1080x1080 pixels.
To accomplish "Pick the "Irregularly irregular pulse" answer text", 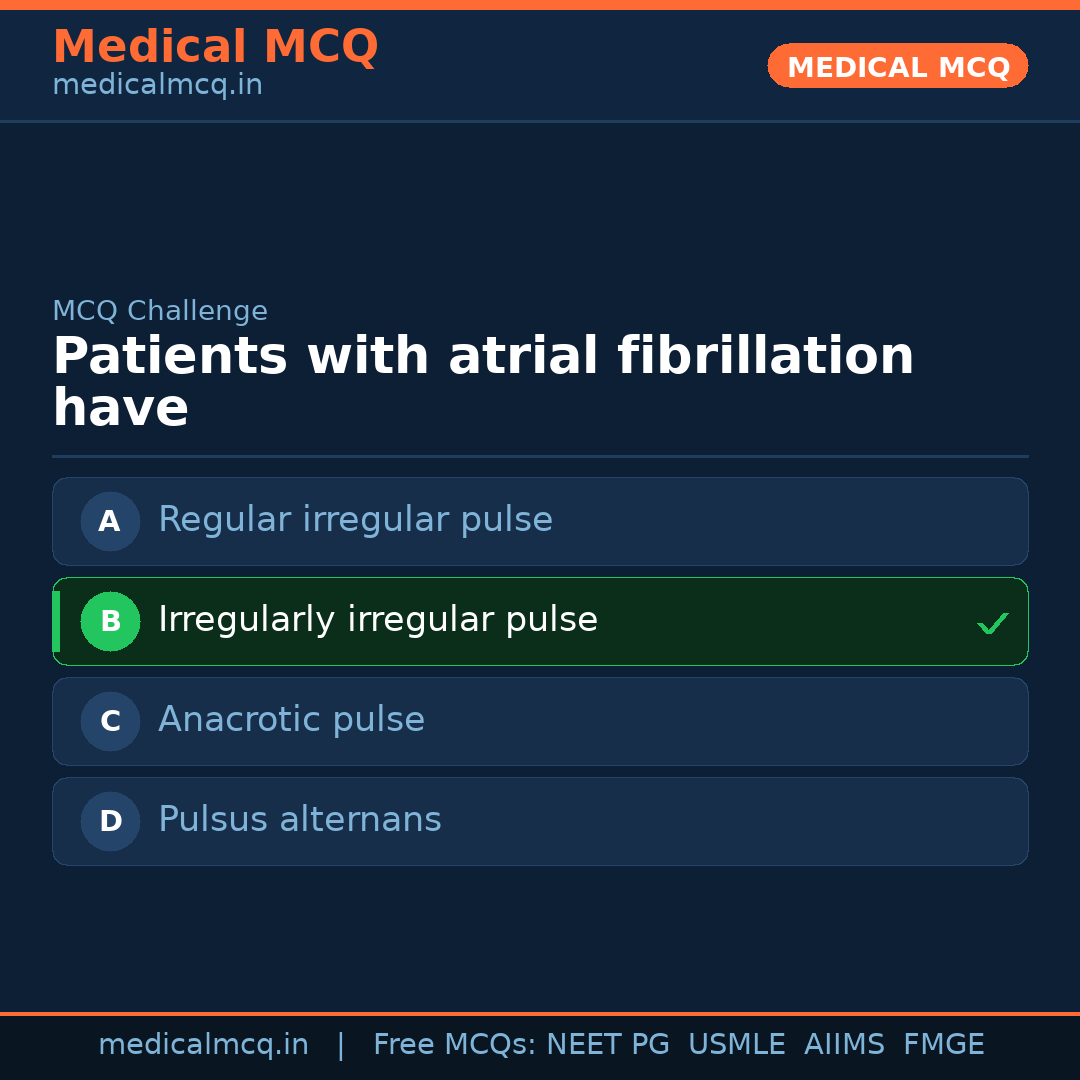I will 377,620.
